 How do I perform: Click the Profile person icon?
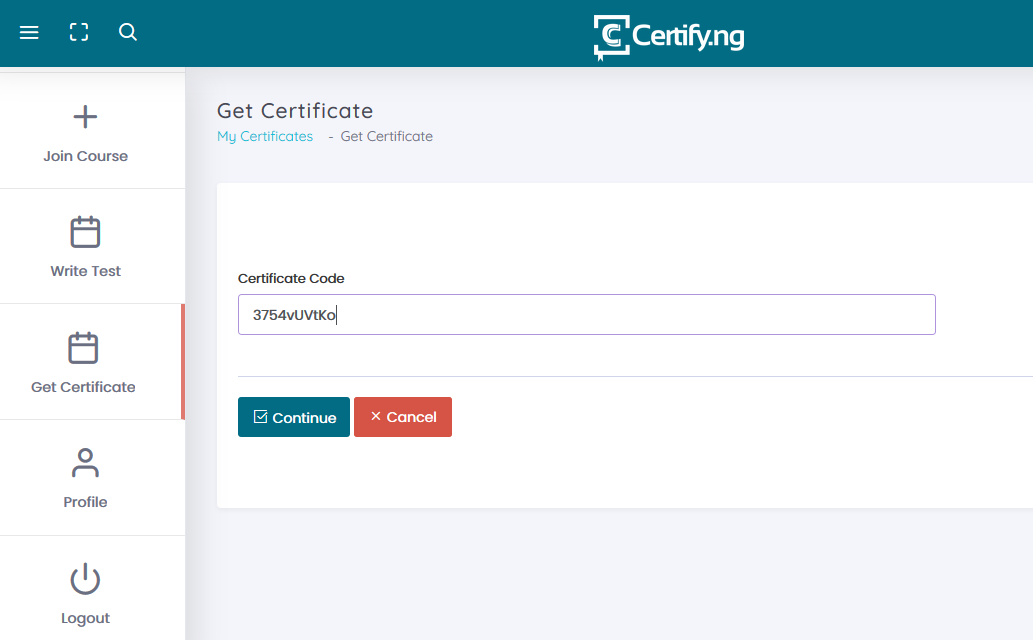[x=86, y=463]
